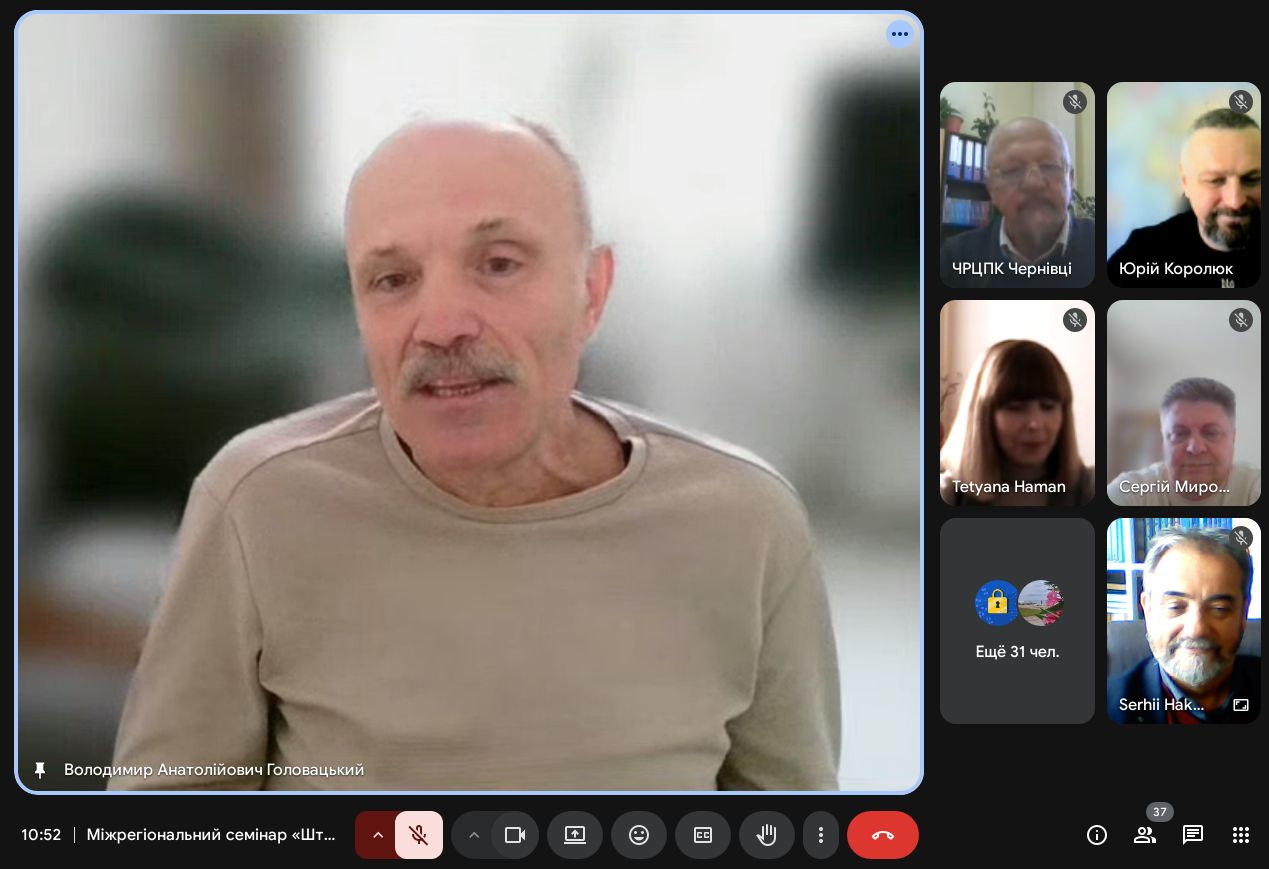Select the Tetyana Haman video tile
Image resolution: width=1269 pixels, height=869 pixels.
pos(1017,403)
